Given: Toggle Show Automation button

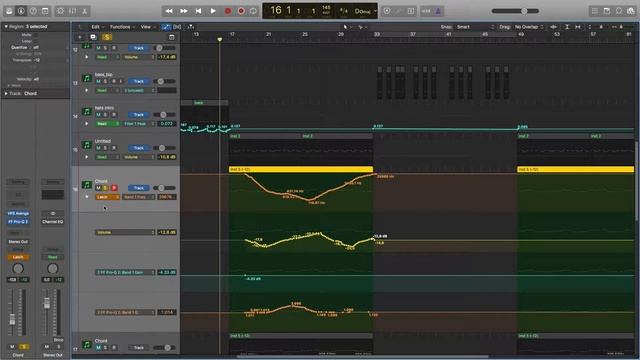Looking at the screenshot, I should [x=166, y=27].
